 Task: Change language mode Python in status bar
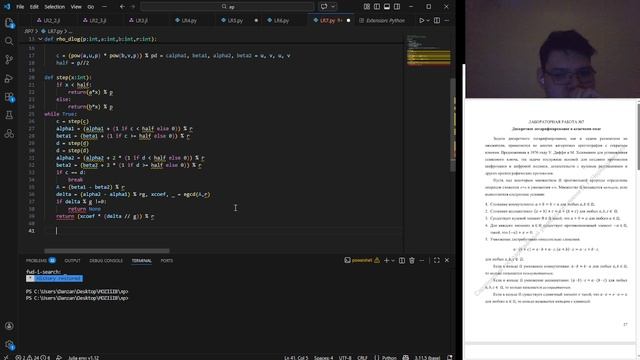[386, 358]
